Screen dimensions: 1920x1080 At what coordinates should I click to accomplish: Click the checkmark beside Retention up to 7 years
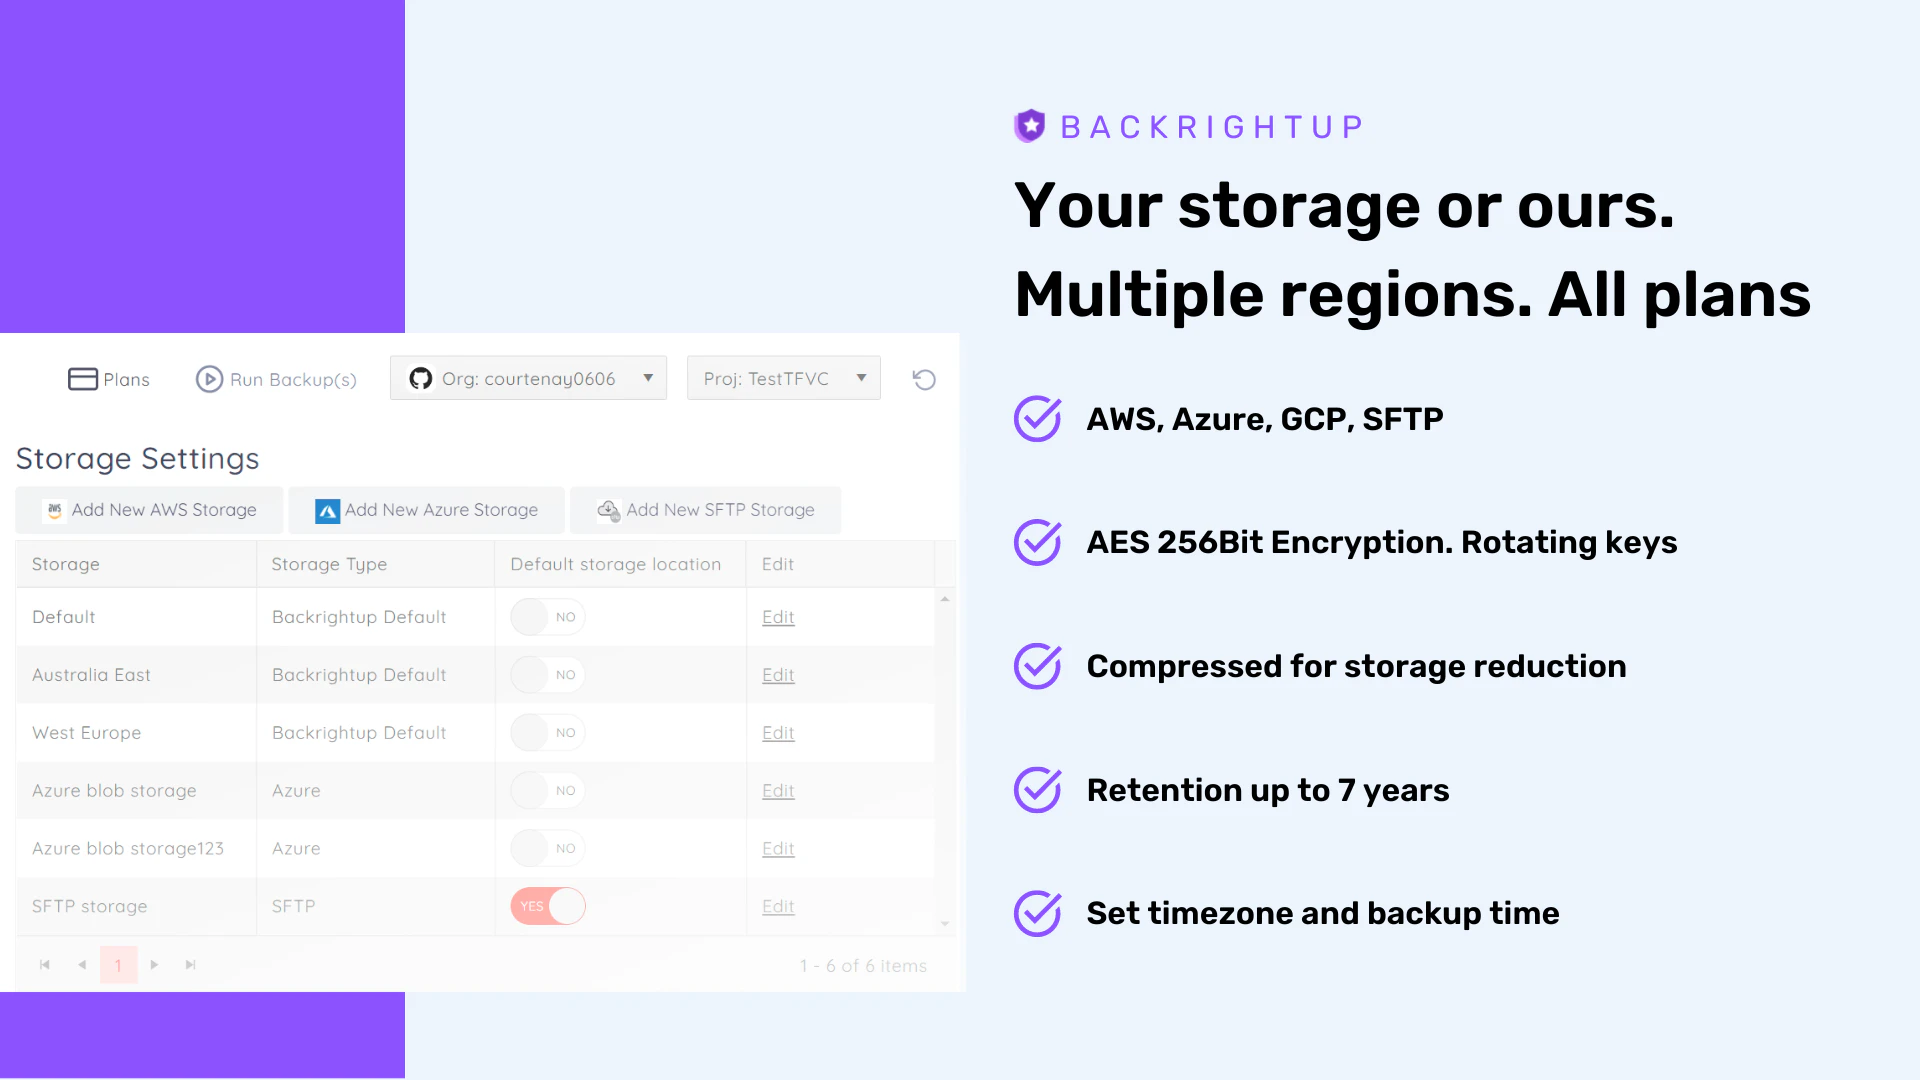tap(1037, 790)
